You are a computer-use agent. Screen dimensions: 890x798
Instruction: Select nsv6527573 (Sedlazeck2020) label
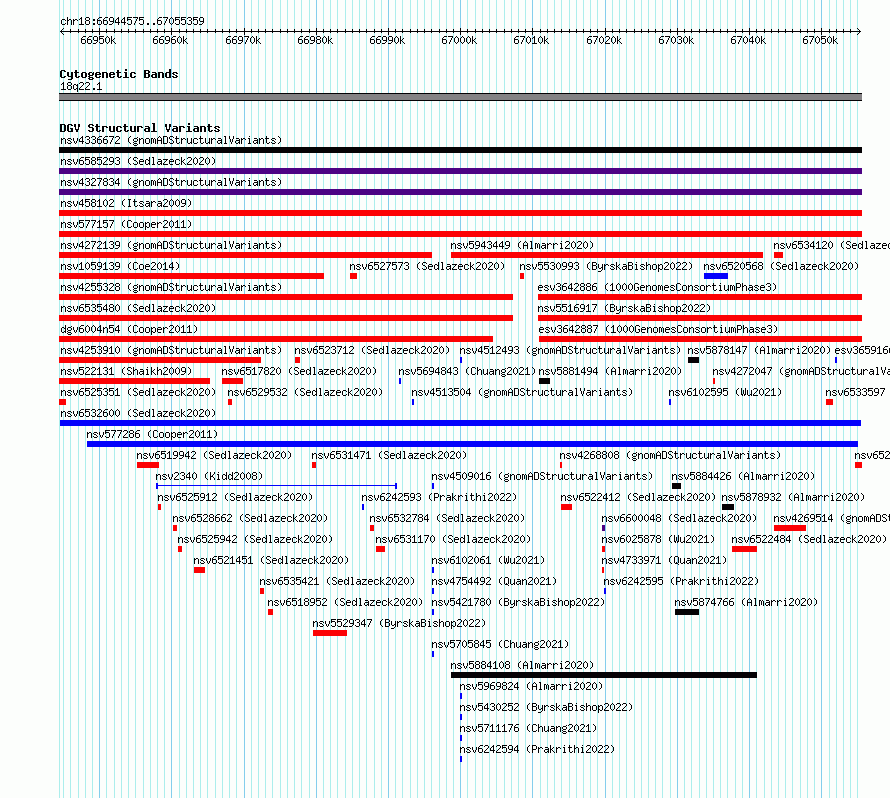(427, 266)
